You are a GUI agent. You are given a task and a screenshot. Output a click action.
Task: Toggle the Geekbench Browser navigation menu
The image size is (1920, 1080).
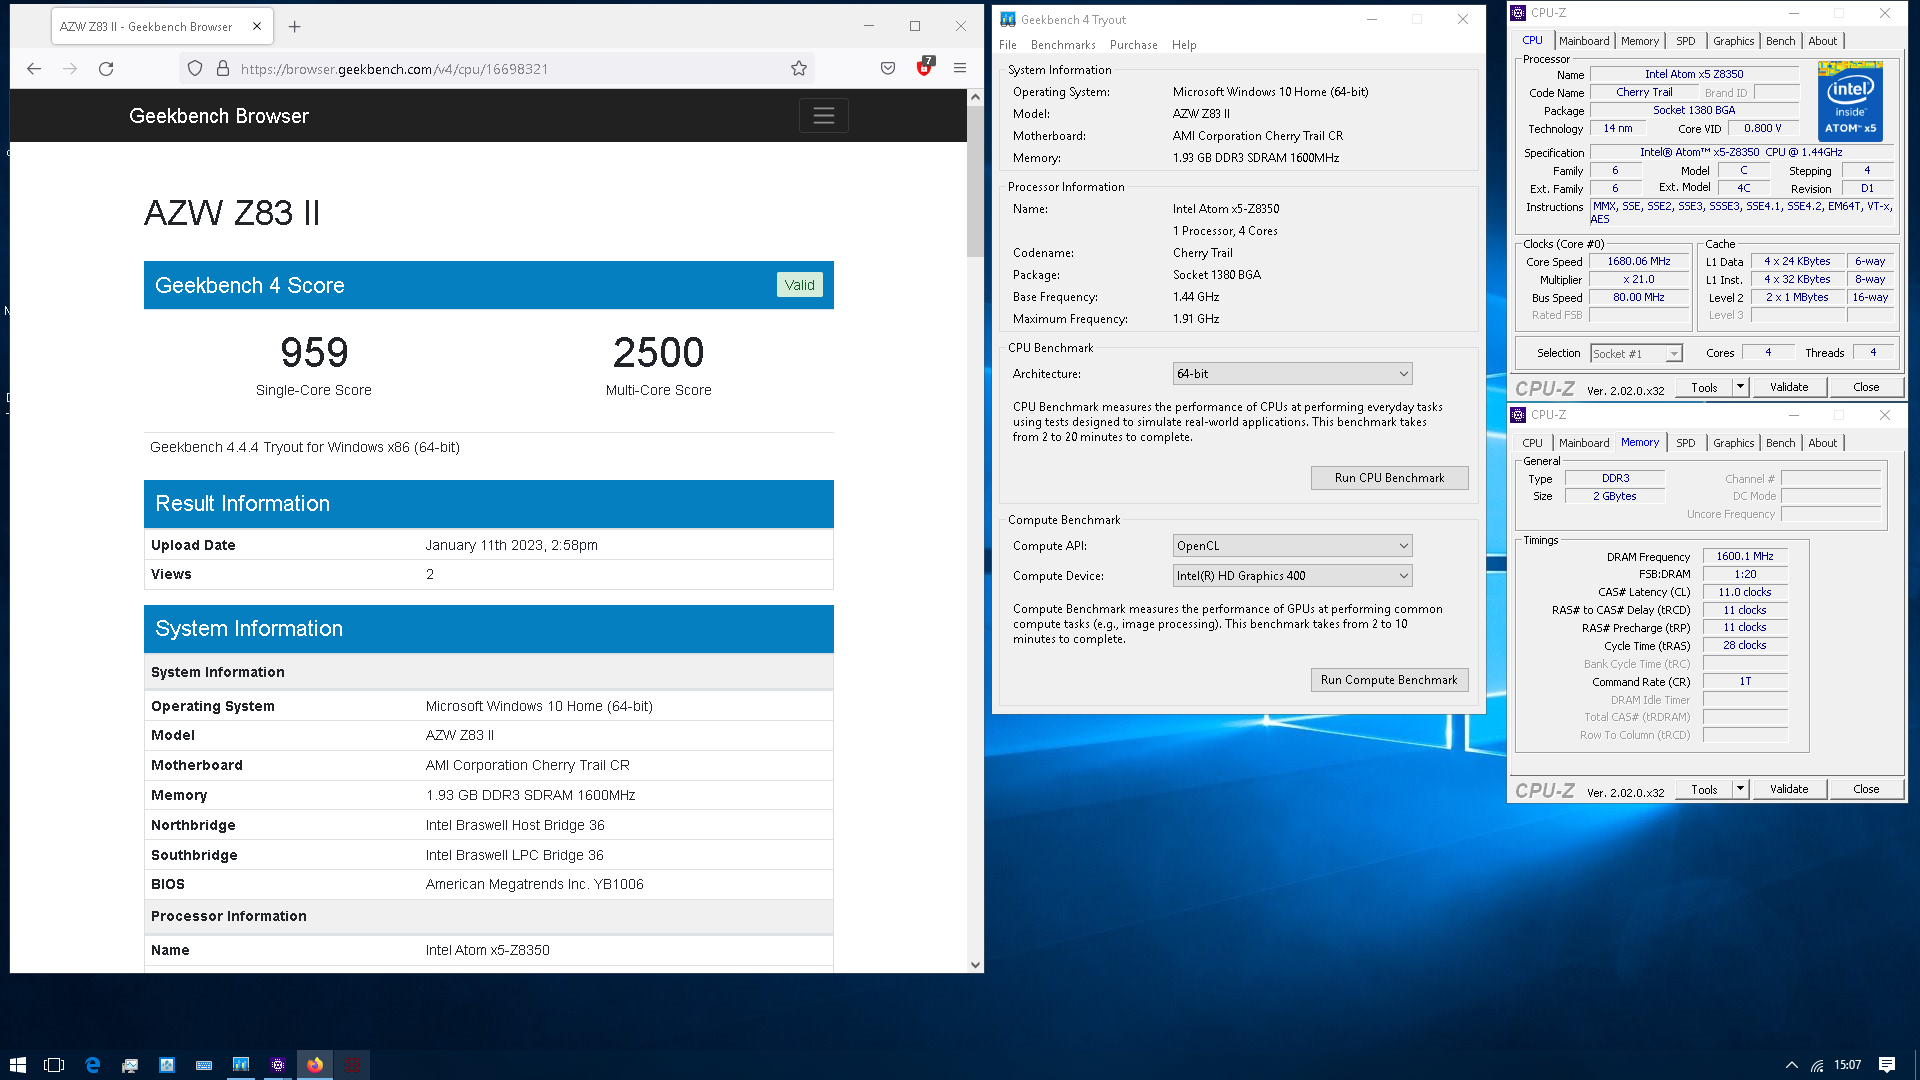click(824, 116)
